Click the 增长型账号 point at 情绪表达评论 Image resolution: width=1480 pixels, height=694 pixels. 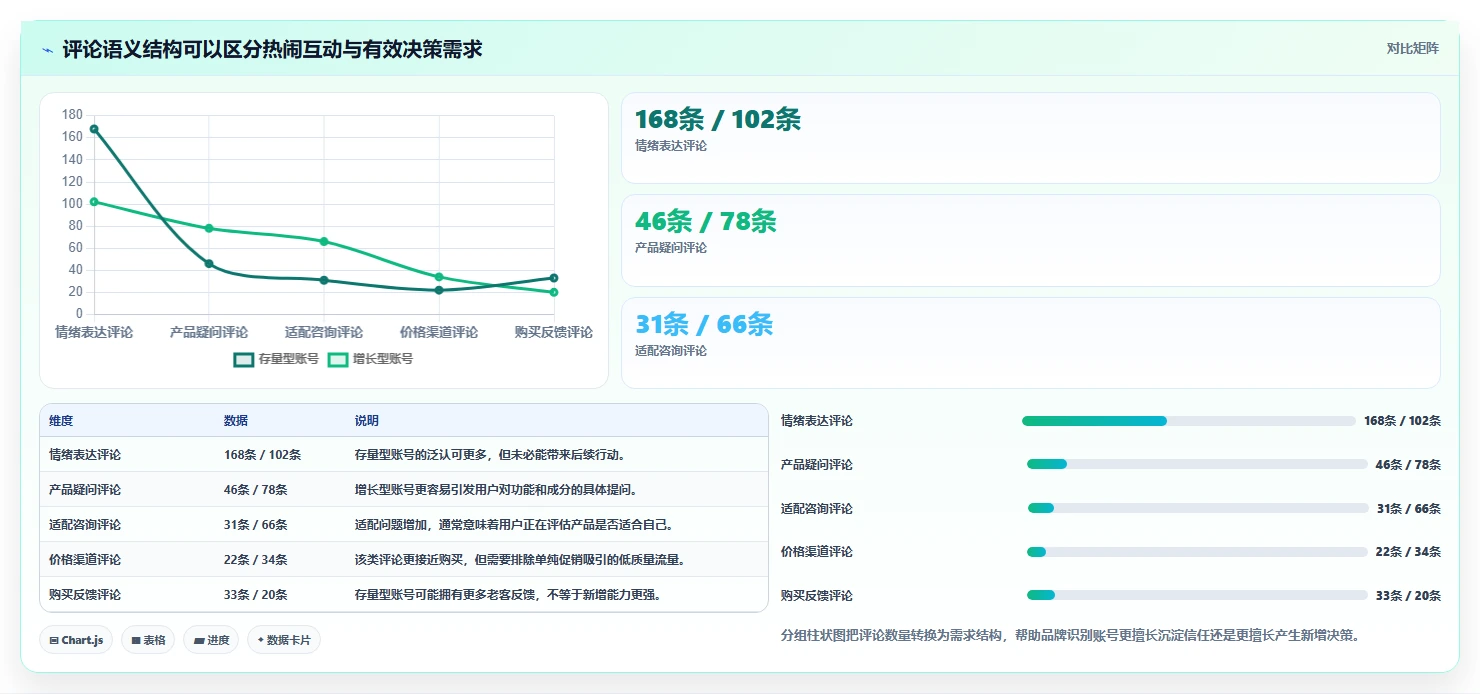tap(94, 202)
